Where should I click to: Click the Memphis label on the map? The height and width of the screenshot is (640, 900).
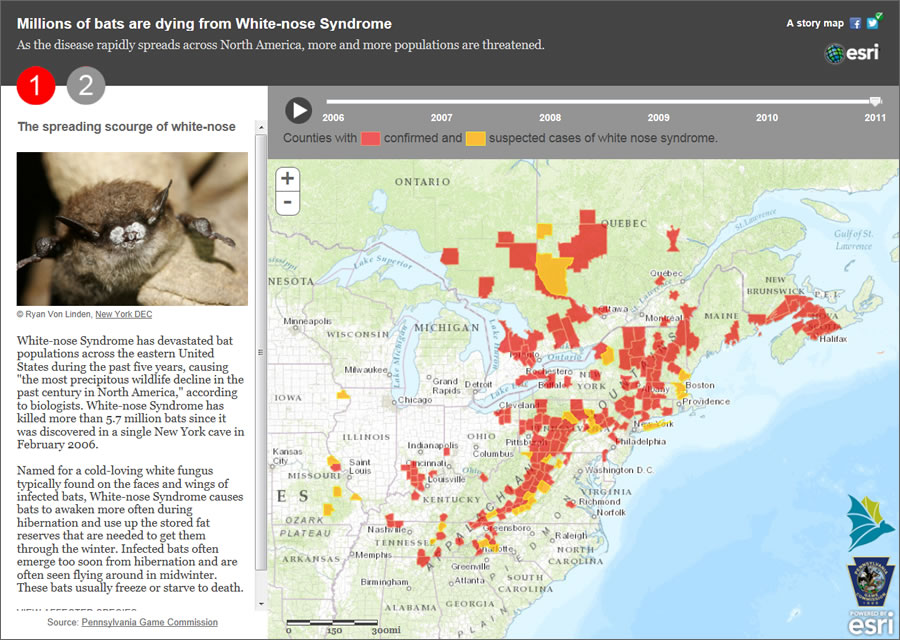pyautogui.click(x=373, y=555)
